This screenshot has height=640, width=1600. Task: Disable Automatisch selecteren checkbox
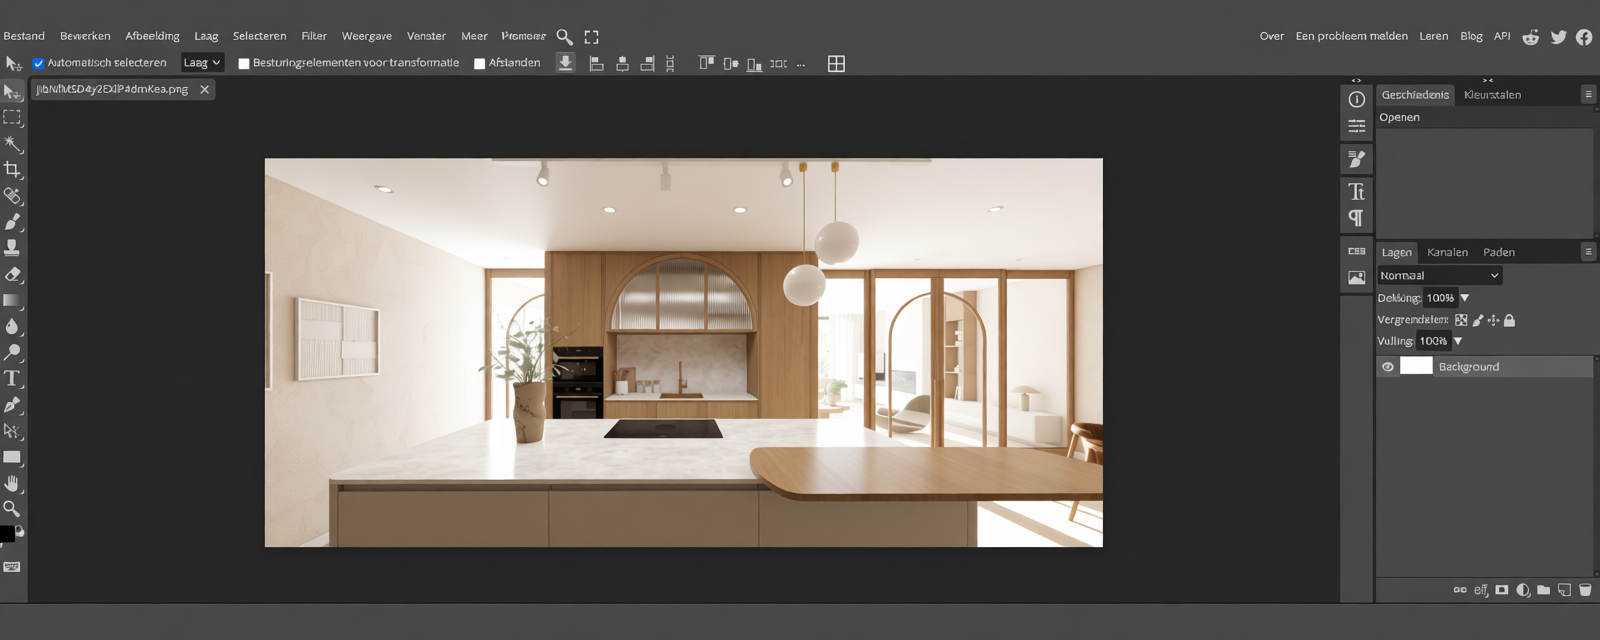[38, 63]
